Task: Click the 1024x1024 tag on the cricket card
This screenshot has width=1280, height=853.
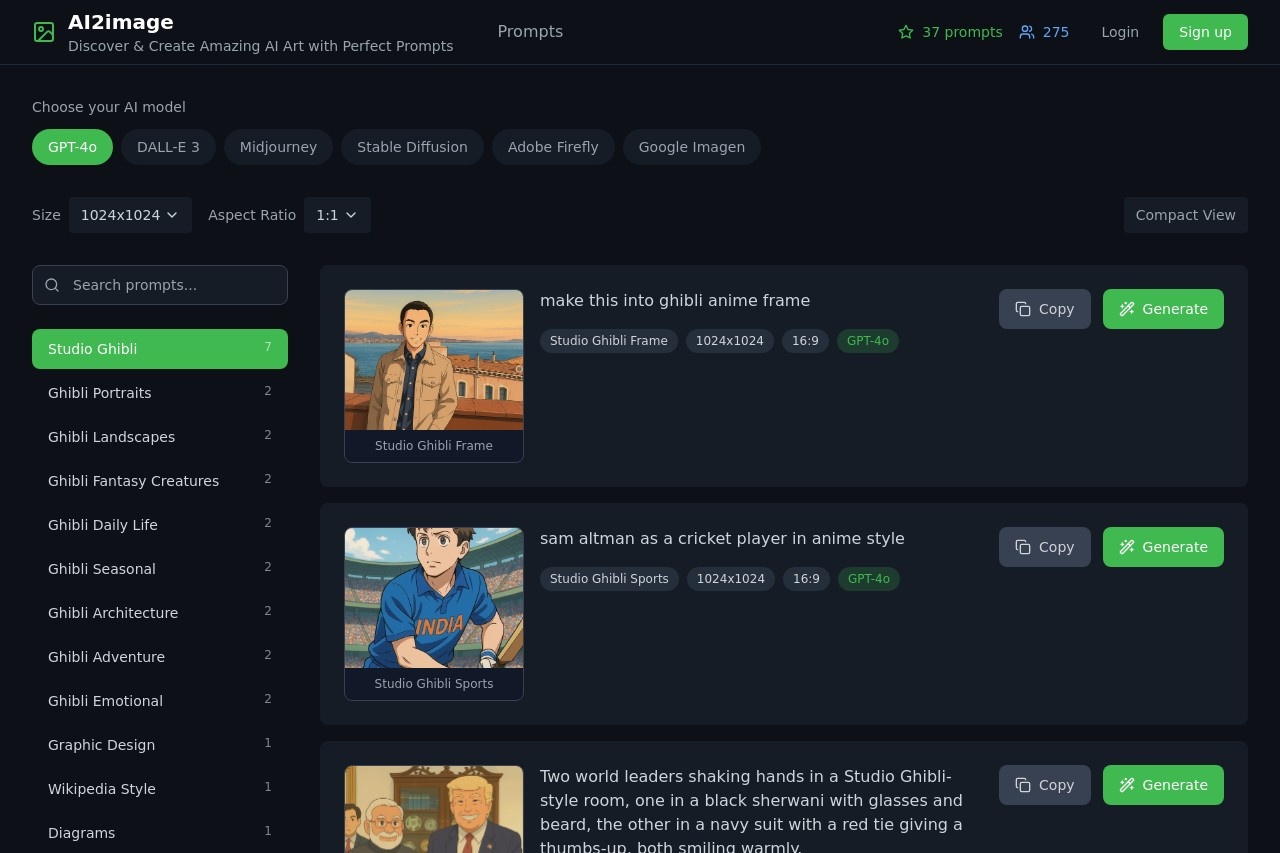Action: (x=731, y=579)
